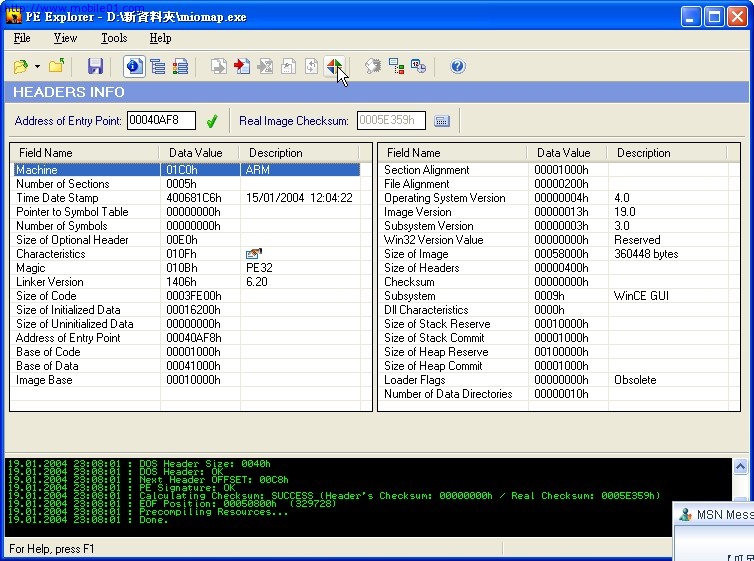Select the Size of Optional Header row
Image resolution: width=754 pixels, height=561 pixels.
click(187, 239)
